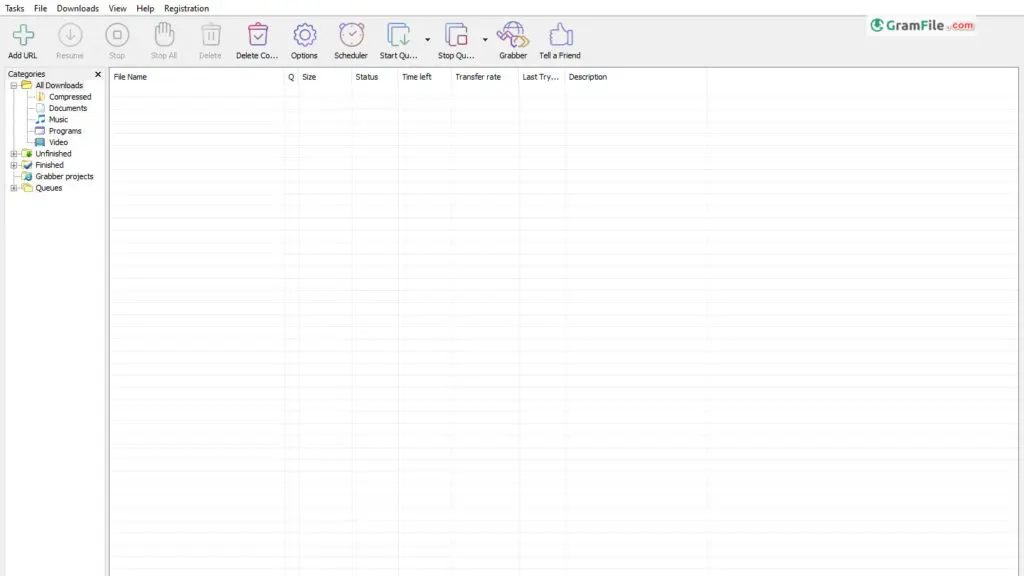The height and width of the screenshot is (576, 1024).
Task: Close the Categories panel
Action: (98, 74)
